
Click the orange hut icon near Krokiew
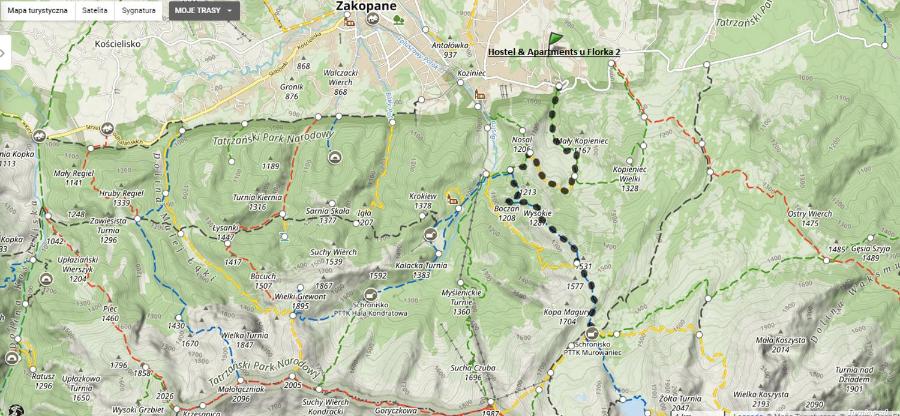tap(452, 199)
